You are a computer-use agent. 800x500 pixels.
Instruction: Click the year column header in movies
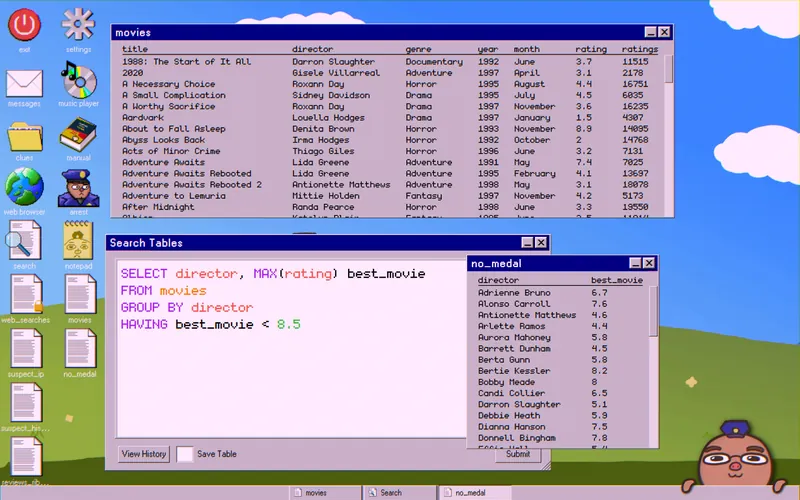click(x=488, y=49)
